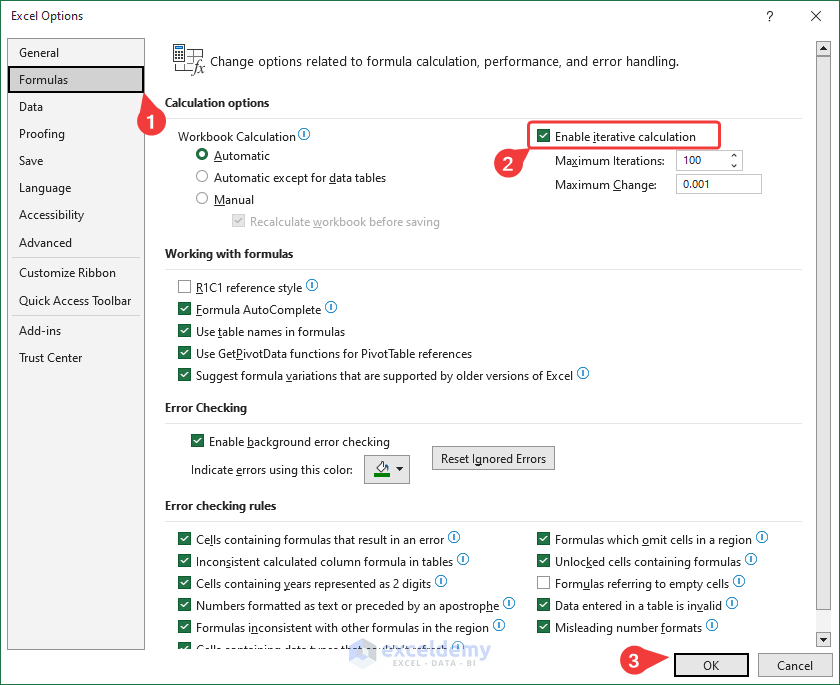Click scrollbar down arrow

[x=823, y=639]
